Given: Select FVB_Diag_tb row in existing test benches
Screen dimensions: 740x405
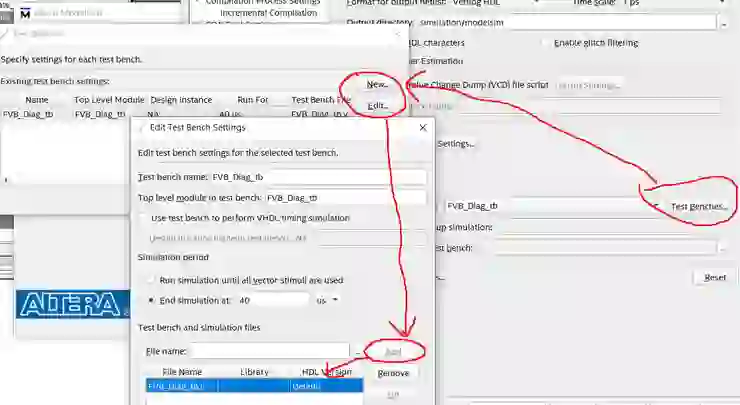Looking at the screenshot, I should [175, 114].
